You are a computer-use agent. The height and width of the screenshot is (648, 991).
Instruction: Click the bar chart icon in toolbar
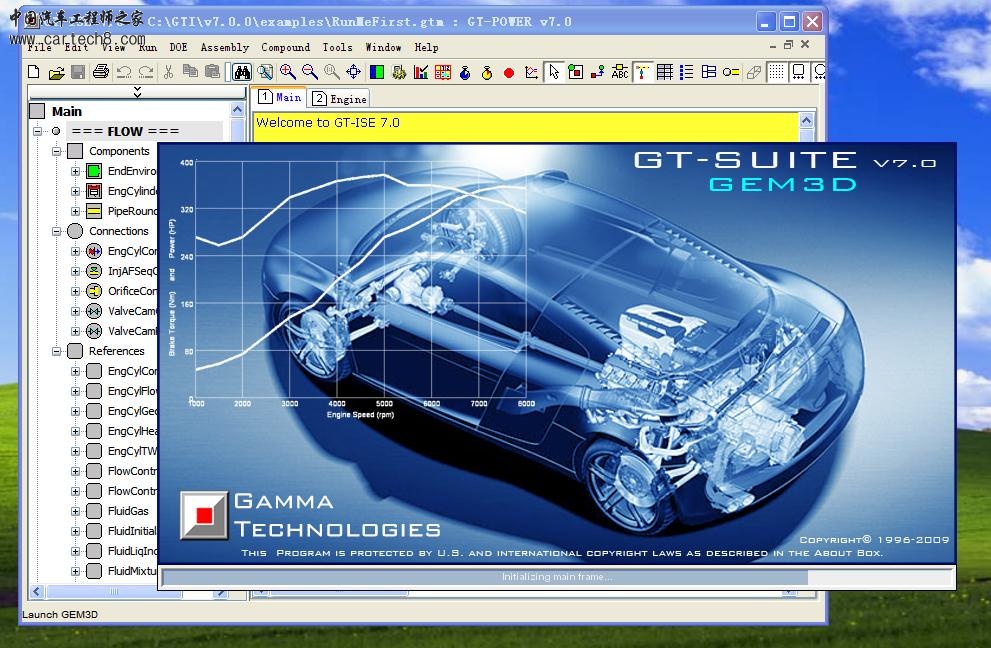[x=421, y=72]
